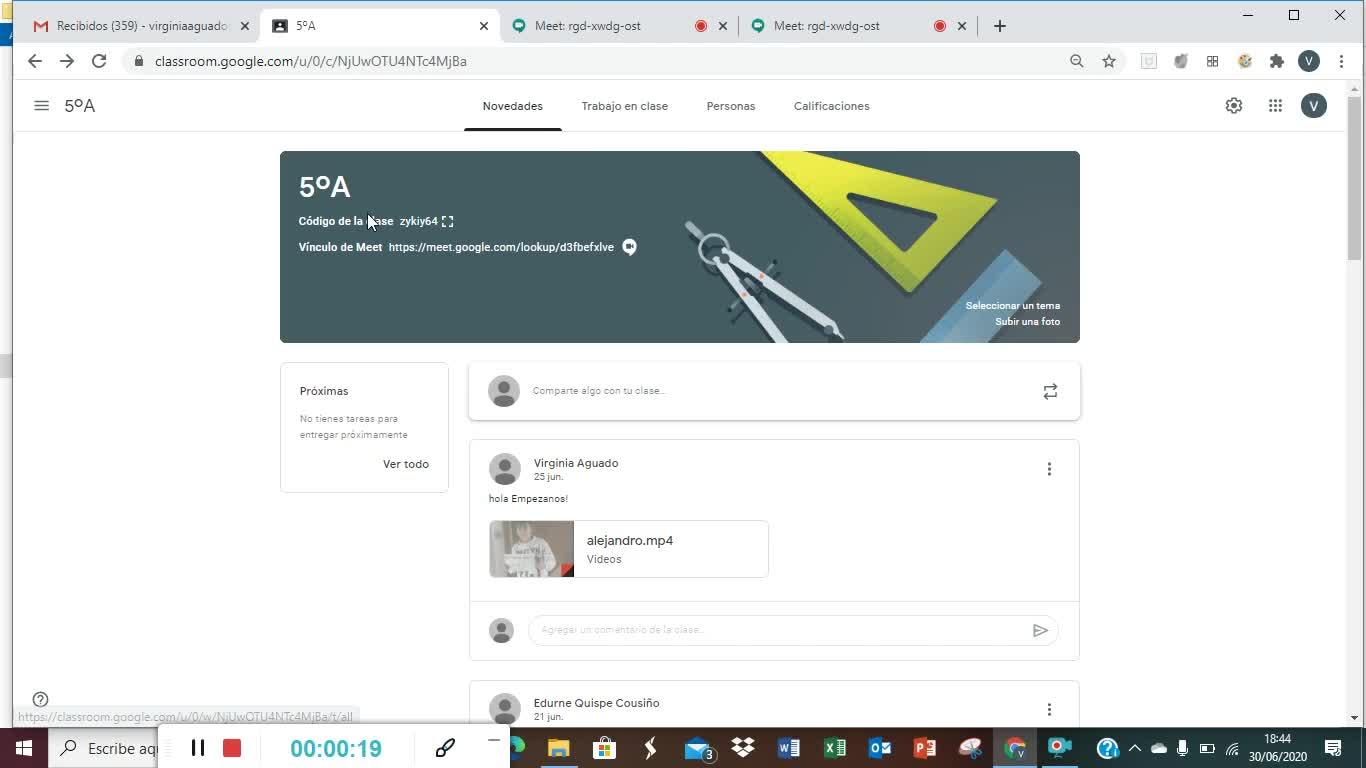Open the Chrome extensions puzzle icon
The height and width of the screenshot is (768, 1366).
(x=1277, y=61)
